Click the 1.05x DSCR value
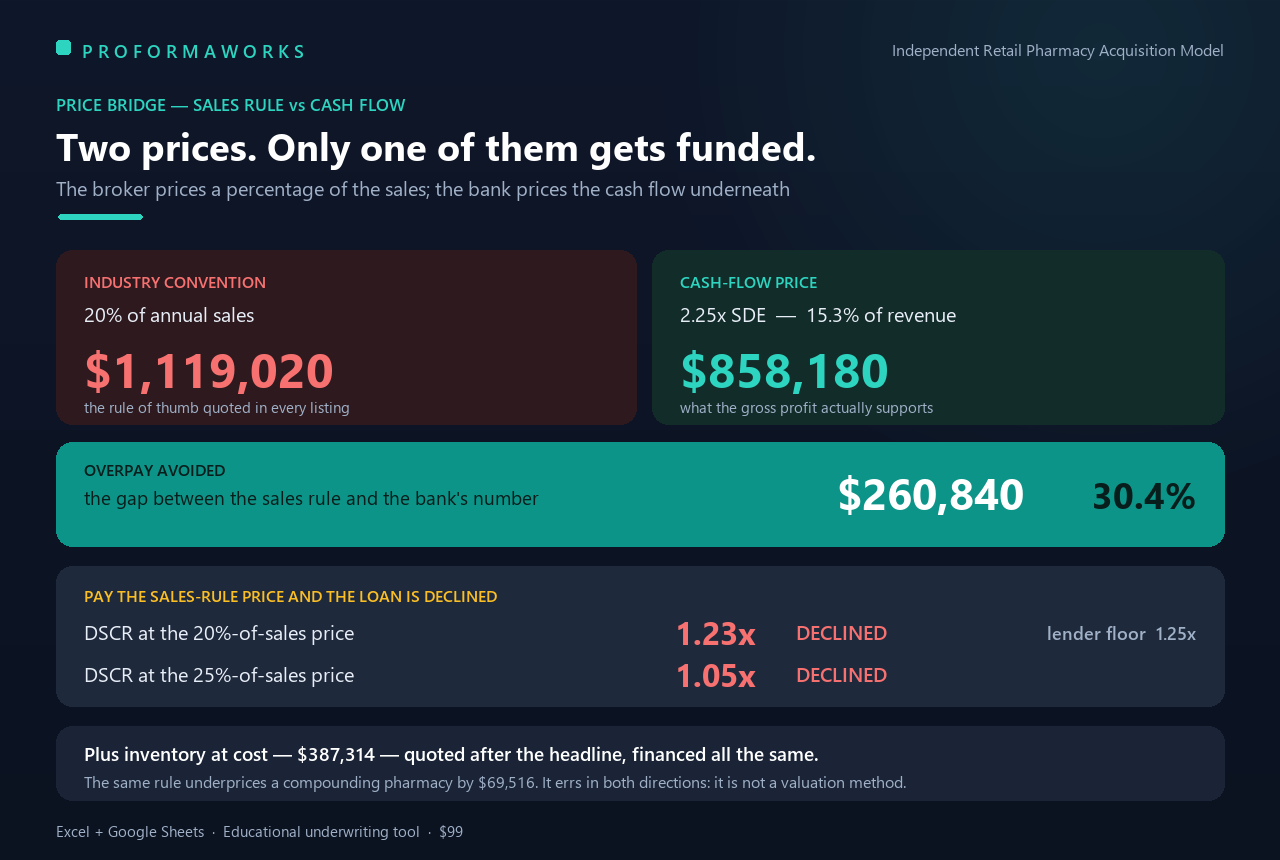This screenshot has height=860, width=1280. 716,676
